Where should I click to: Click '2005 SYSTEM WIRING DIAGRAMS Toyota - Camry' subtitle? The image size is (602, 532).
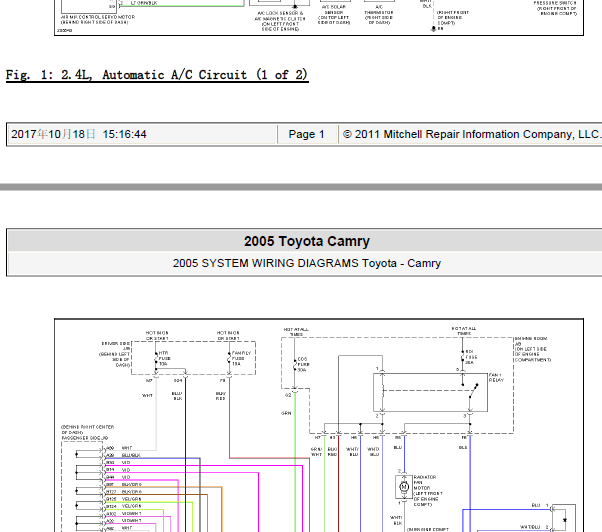click(306, 263)
